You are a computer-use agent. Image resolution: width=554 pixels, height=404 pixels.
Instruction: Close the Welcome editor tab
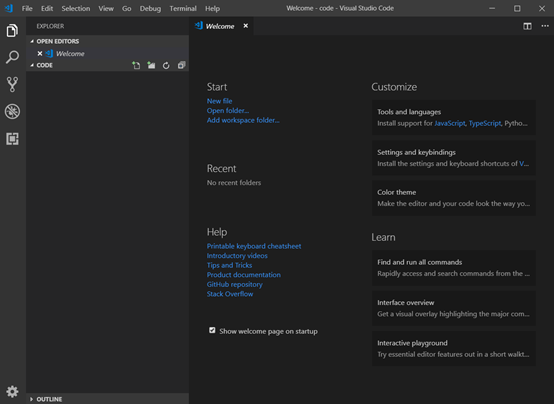tap(246, 26)
